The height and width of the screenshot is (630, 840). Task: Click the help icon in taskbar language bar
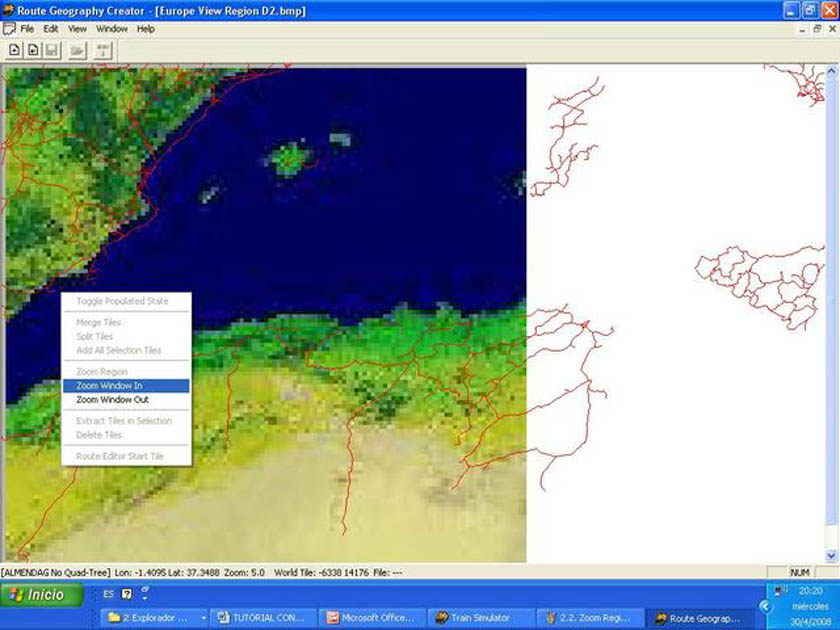(127, 594)
